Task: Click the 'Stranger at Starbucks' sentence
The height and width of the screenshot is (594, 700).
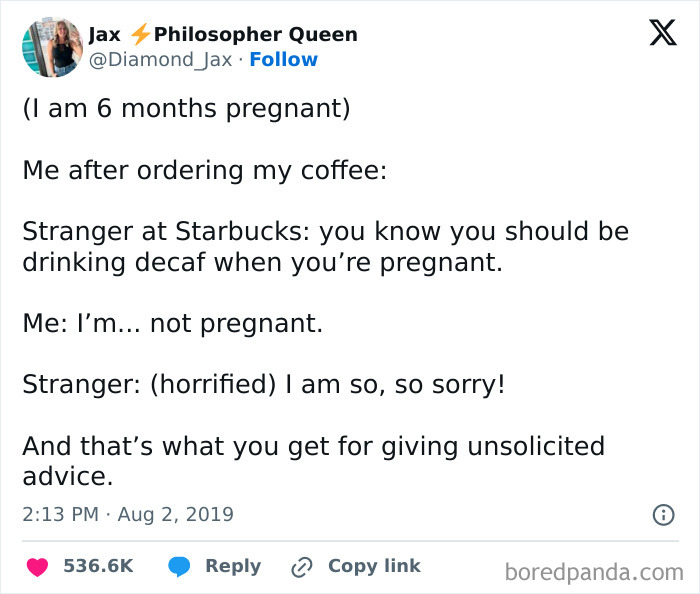Action: point(325,247)
